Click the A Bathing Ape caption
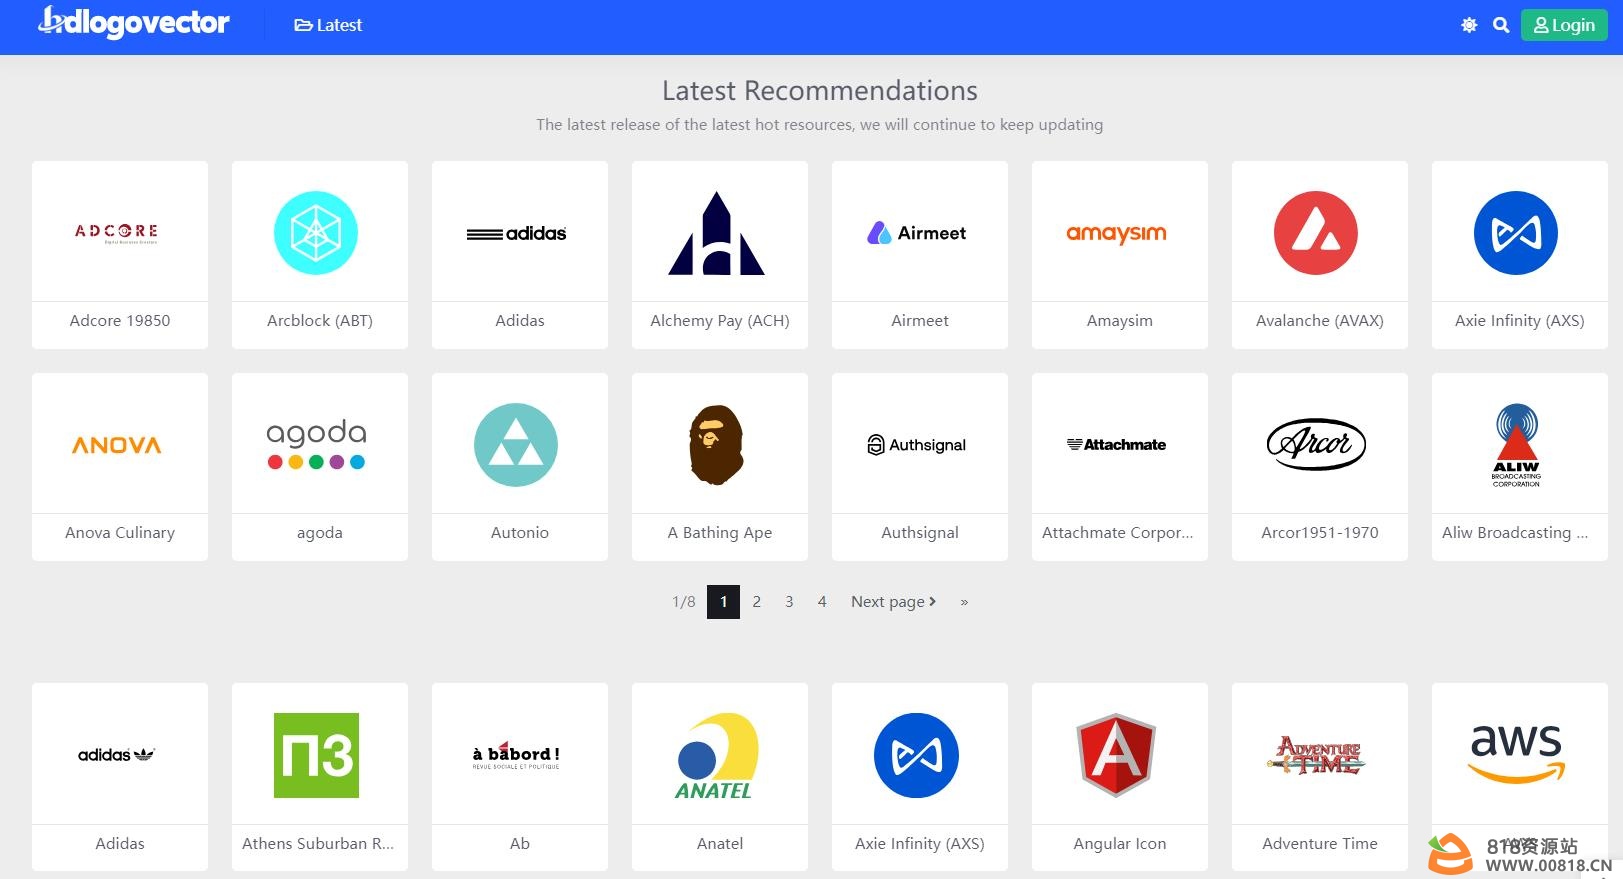1623x879 pixels. (x=720, y=533)
